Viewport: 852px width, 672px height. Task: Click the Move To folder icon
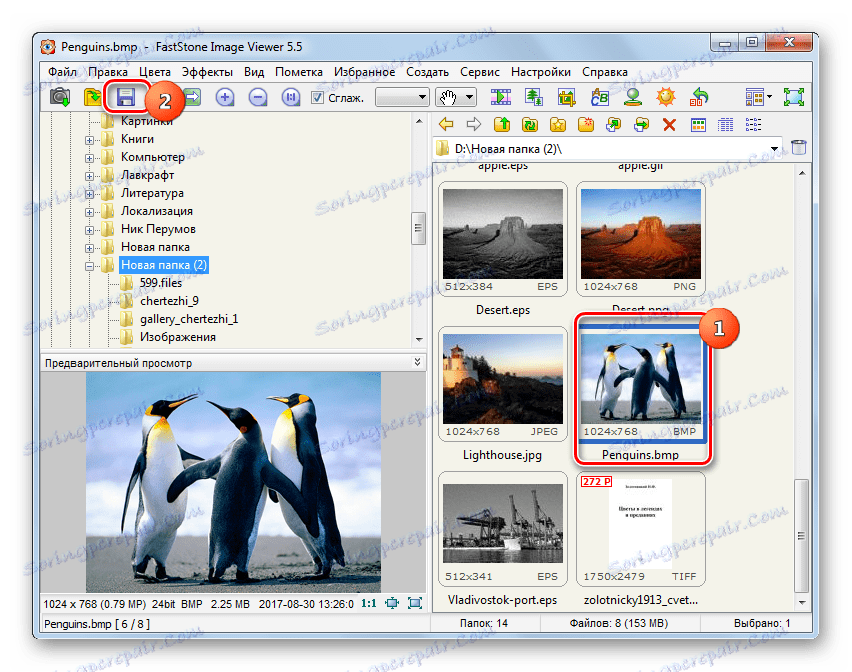641,124
